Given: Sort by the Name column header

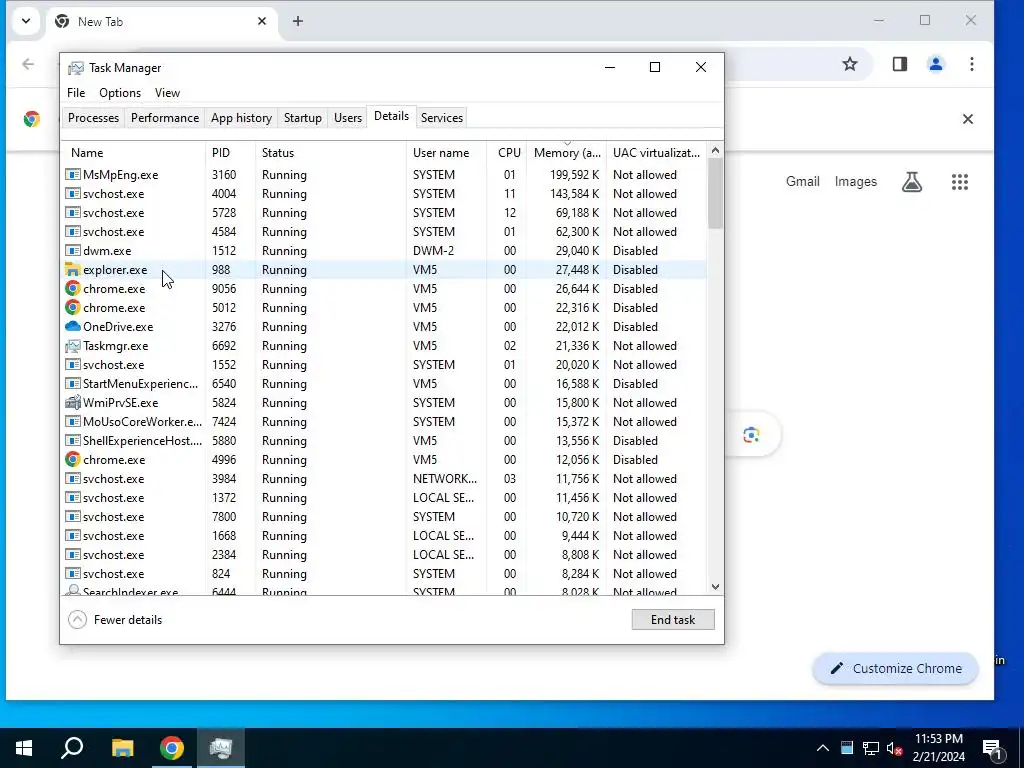Looking at the screenshot, I should (x=133, y=153).
